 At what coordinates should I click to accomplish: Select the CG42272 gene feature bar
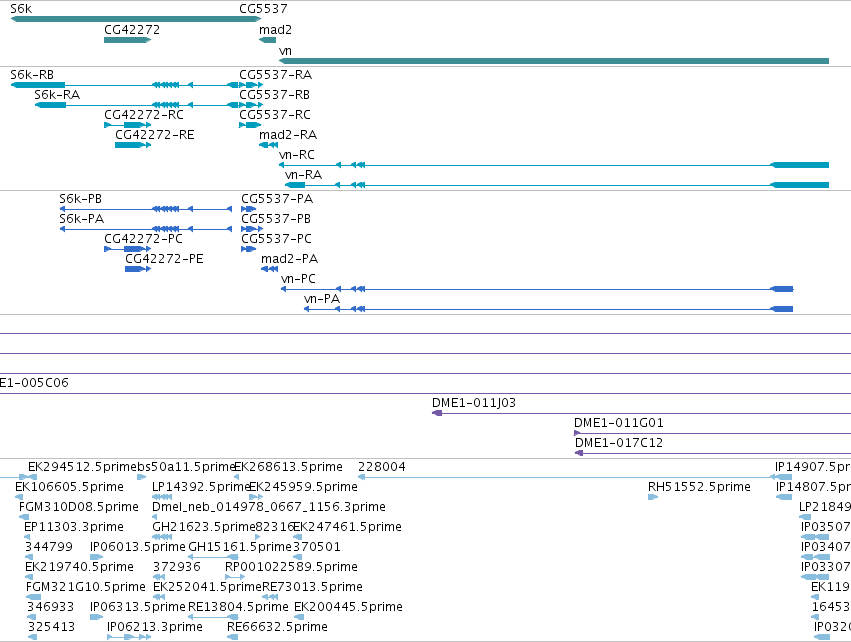pos(128,40)
